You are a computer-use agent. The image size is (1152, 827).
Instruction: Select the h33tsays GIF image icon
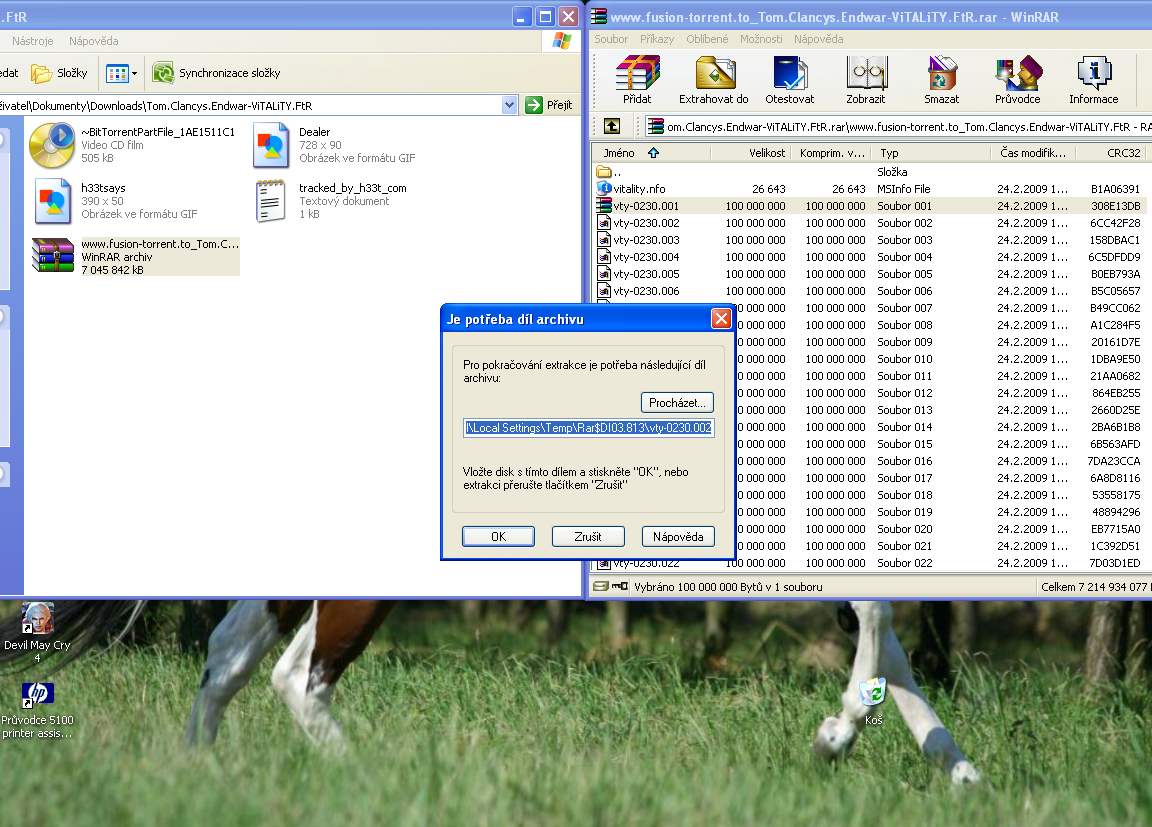pyautogui.click(x=53, y=201)
